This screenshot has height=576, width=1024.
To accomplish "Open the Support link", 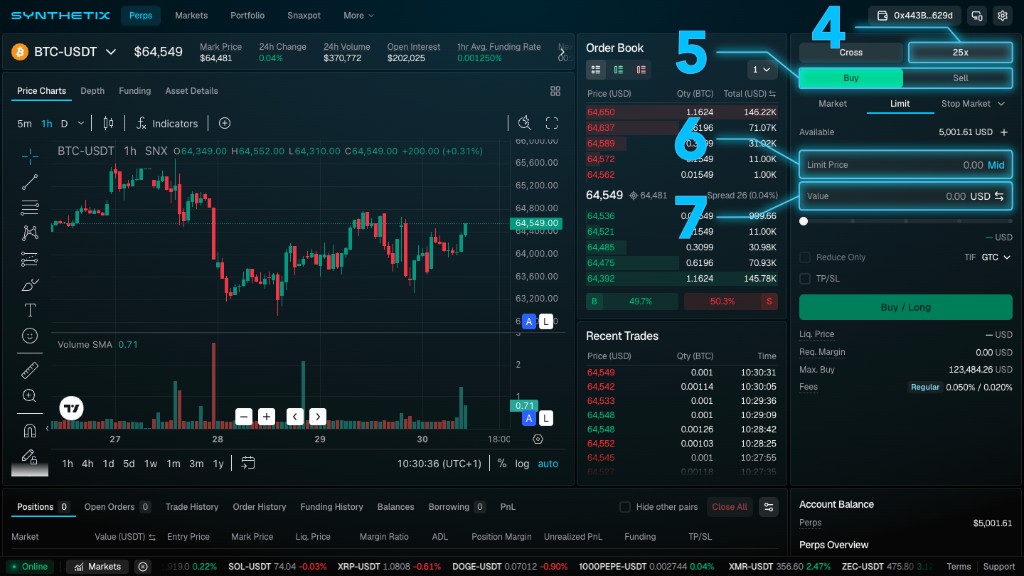I will click(999, 566).
